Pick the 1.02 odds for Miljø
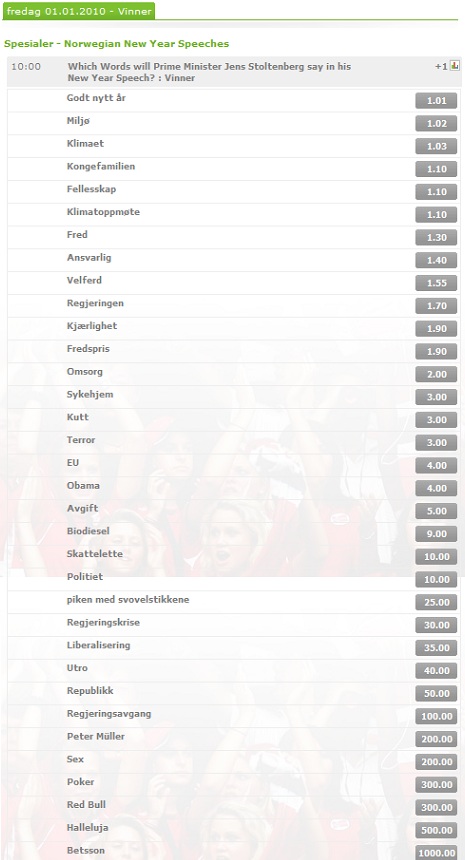Image resolution: width=465 pixels, height=860 pixels. (436, 123)
